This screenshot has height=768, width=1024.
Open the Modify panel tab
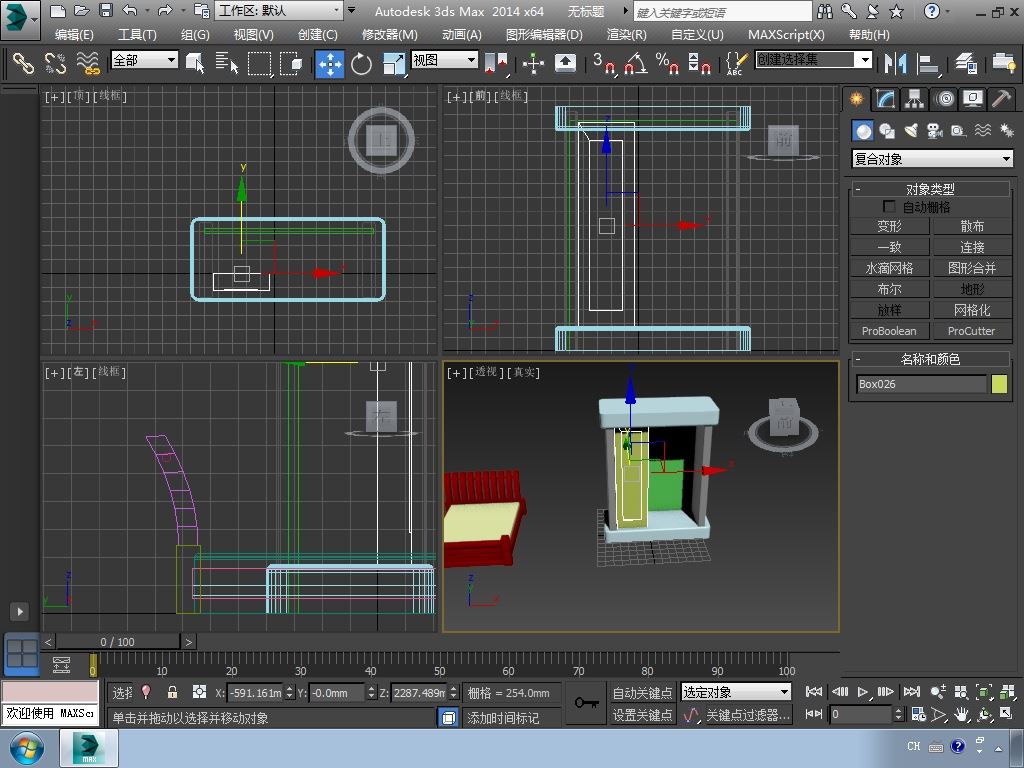(x=885, y=99)
